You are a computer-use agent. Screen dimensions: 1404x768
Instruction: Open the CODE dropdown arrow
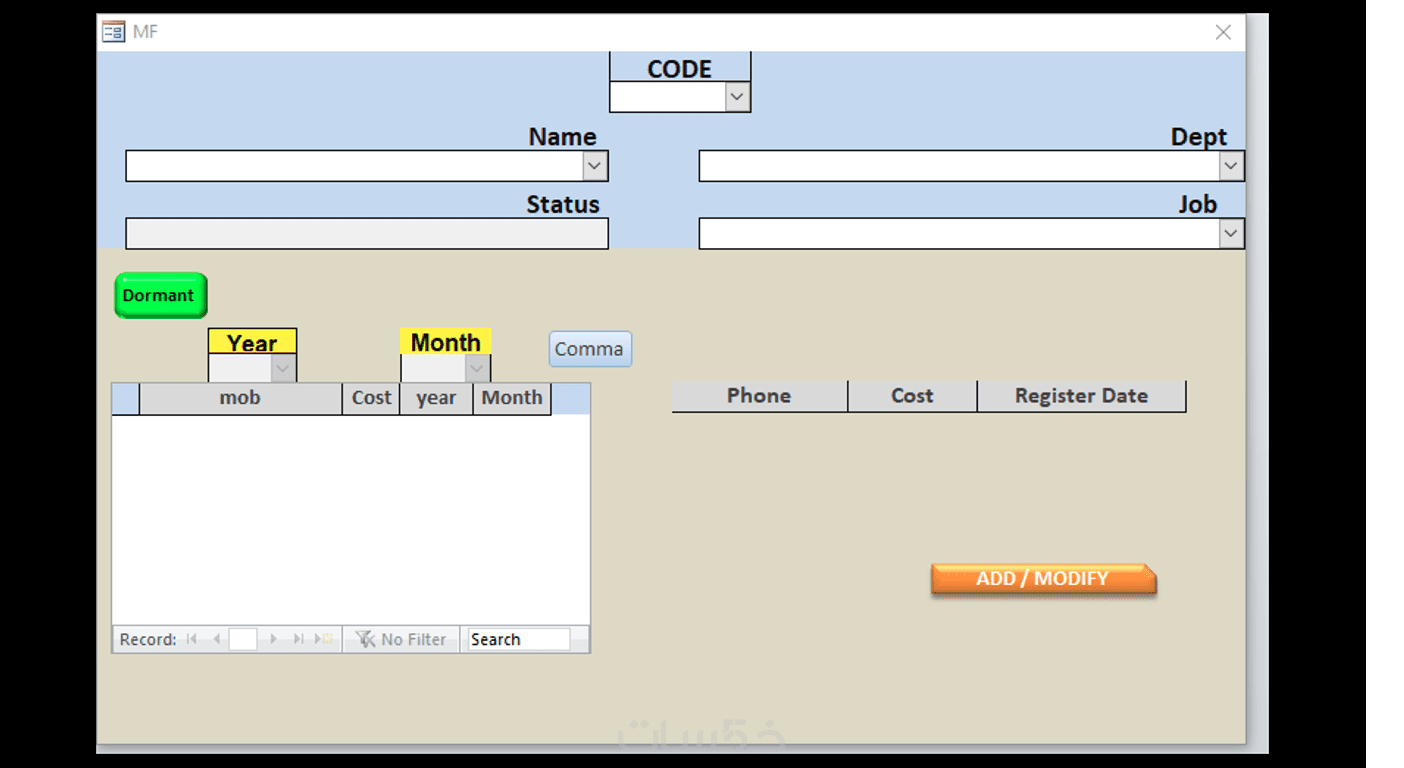click(x=738, y=97)
